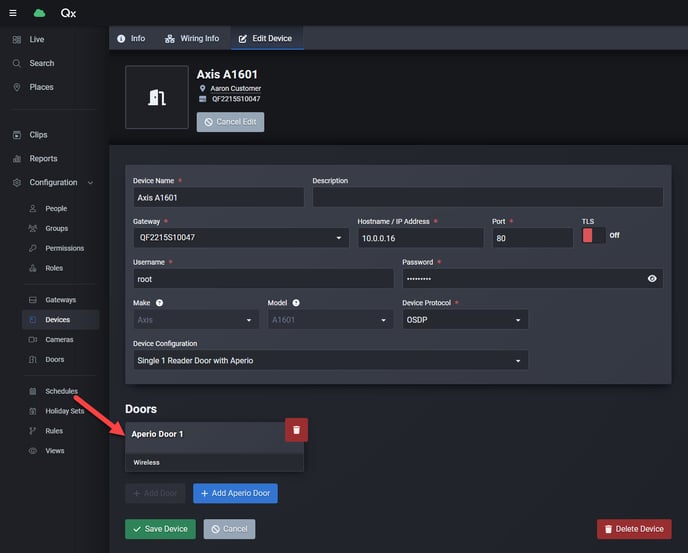The width and height of the screenshot is (688, 553).
Task: Open the Gateway dropdown QF2215S10047
Action: [x=241, y=238]
